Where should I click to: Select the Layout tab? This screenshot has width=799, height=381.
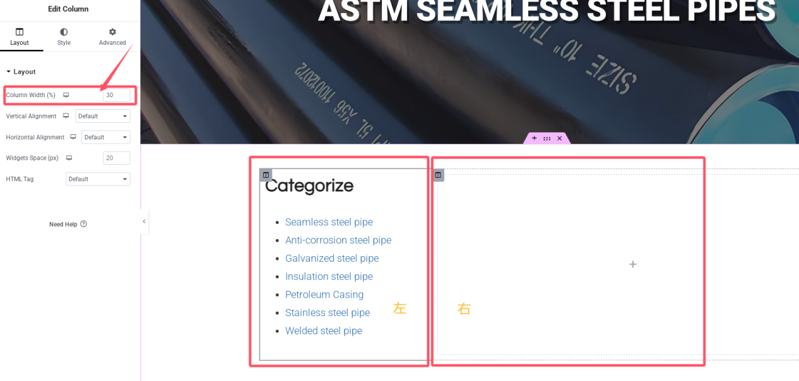(19, 37)
